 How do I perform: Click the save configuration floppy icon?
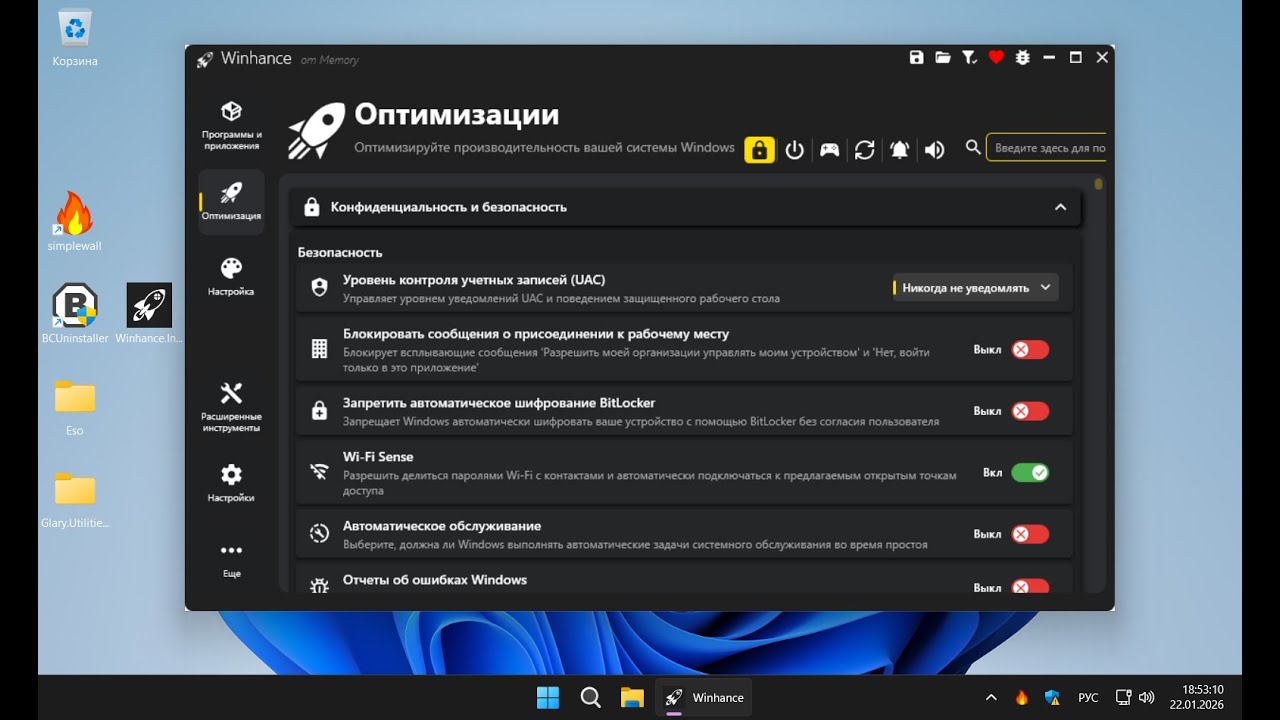point(916,58)
